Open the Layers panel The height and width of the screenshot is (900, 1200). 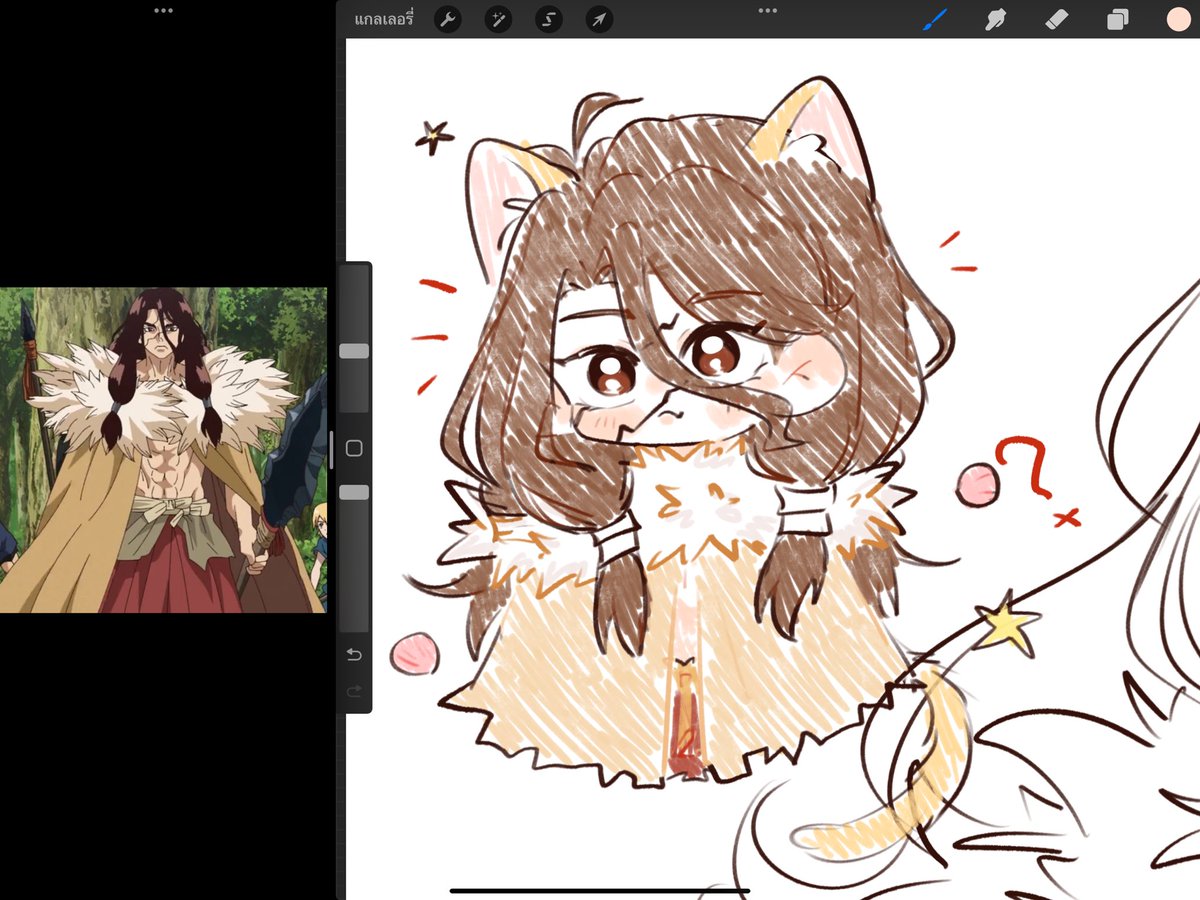(x=1117, y=19)
